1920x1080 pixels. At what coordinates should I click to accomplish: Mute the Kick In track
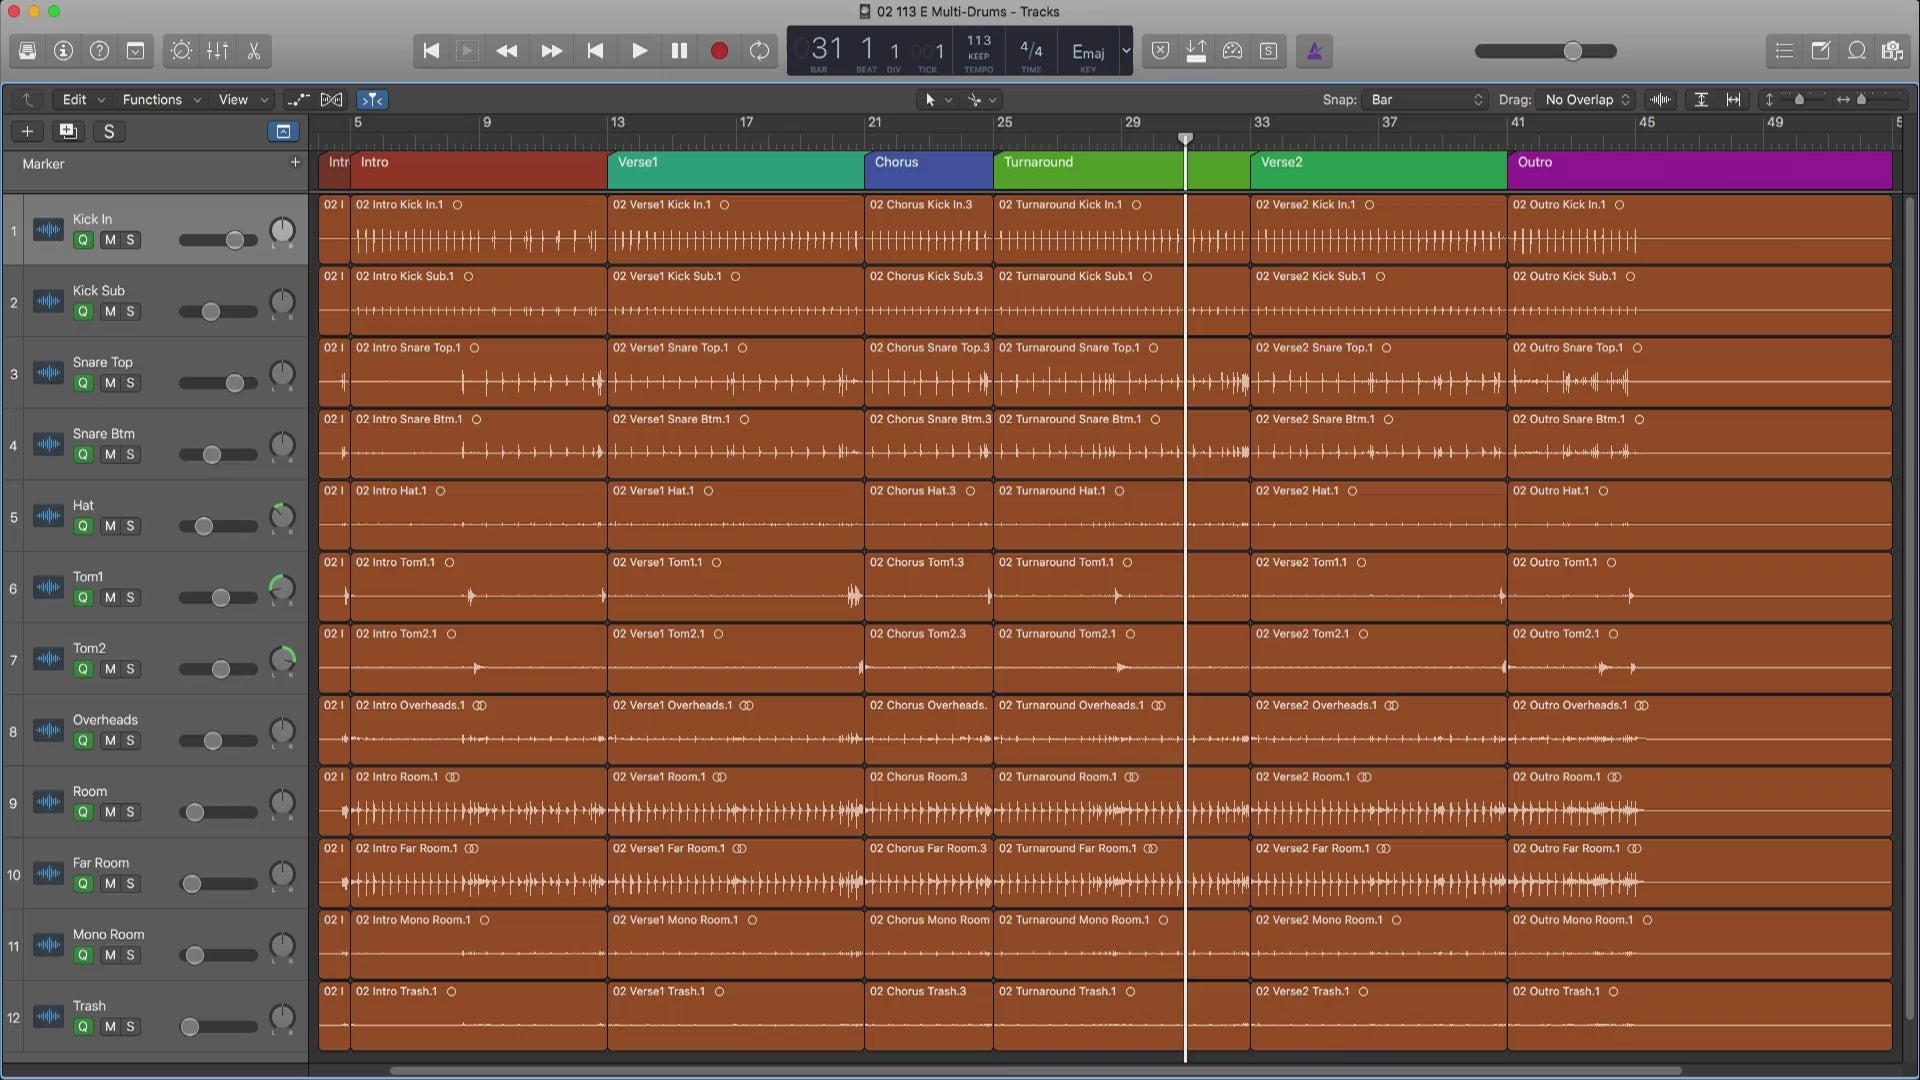[x=110, y=240]
